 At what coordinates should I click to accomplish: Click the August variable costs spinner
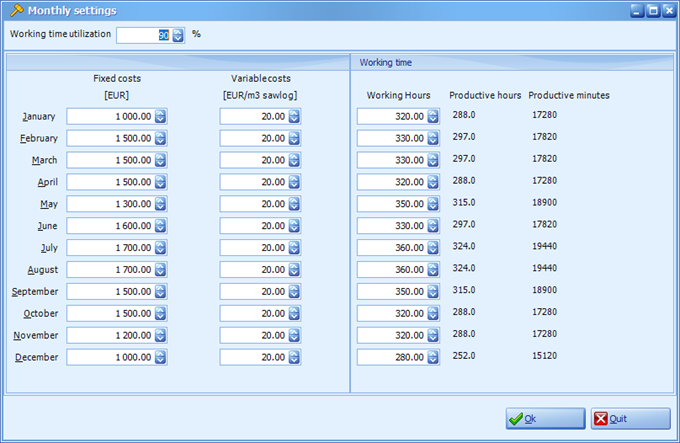(x=294, y=270)
